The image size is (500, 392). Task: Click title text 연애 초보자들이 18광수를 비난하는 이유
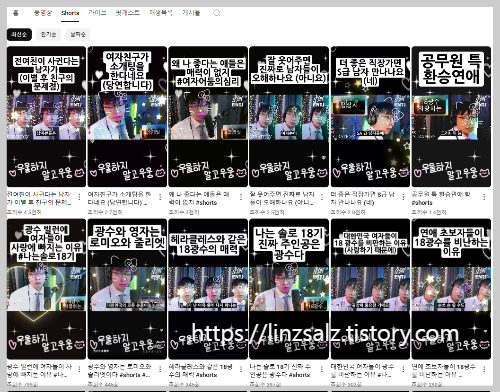click(x=443, y=371)
